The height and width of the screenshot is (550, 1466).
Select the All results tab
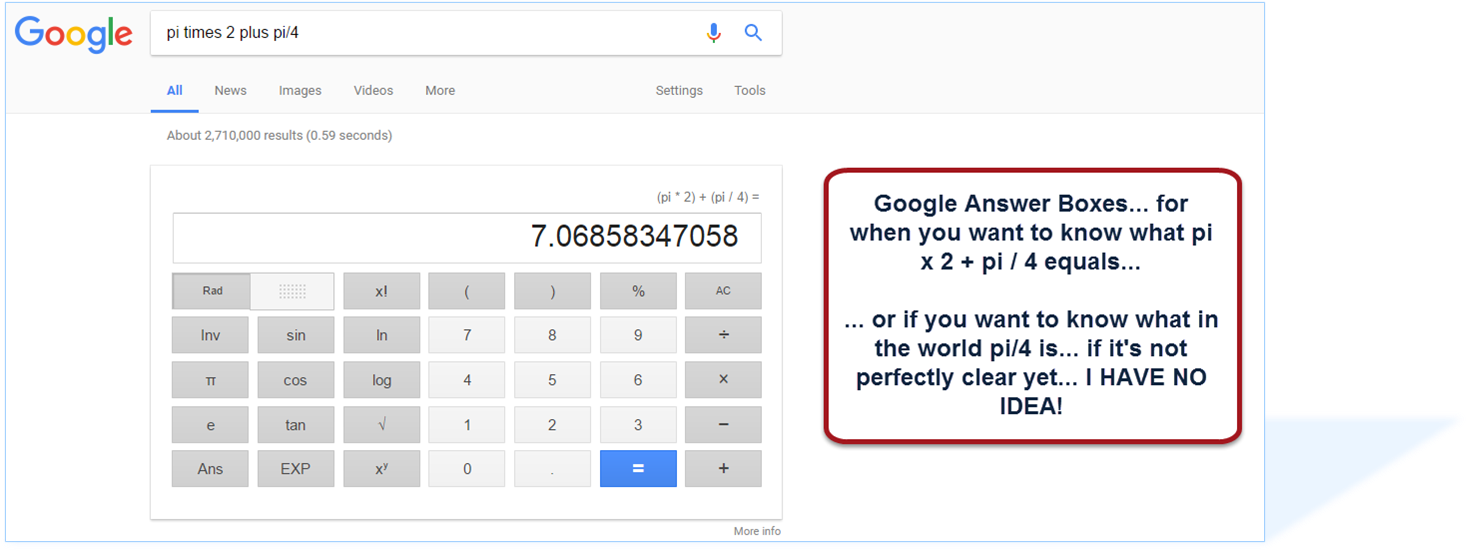tap(175, 91)
